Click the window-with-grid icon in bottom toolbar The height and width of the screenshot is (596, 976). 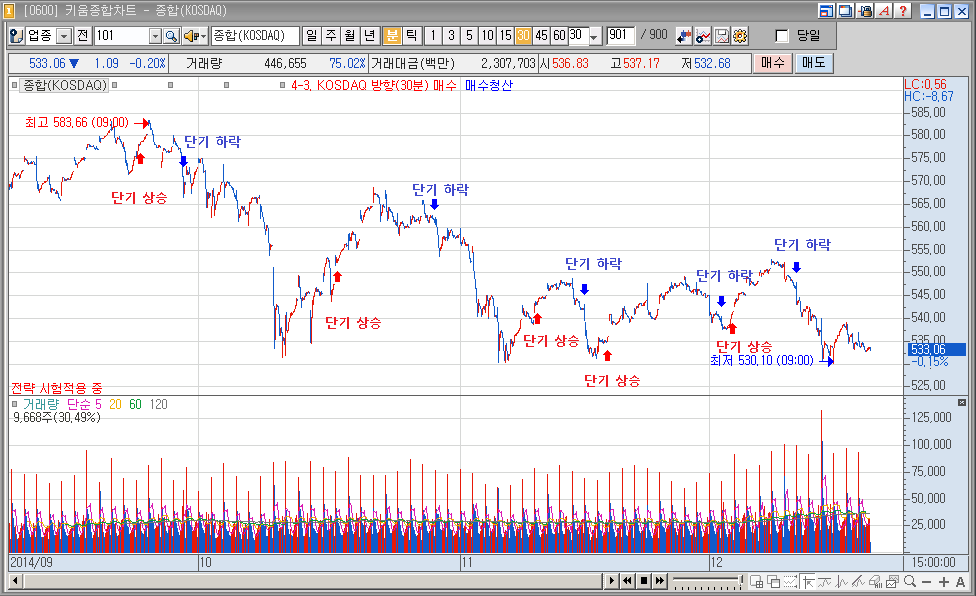(x=756, y=582)
